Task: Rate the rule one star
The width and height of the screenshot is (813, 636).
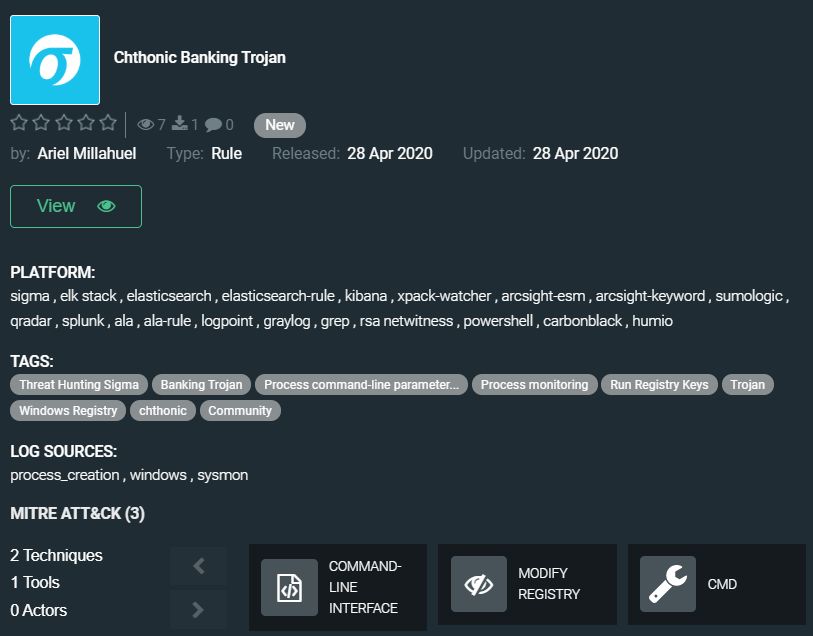Action: tap(19, 123)
